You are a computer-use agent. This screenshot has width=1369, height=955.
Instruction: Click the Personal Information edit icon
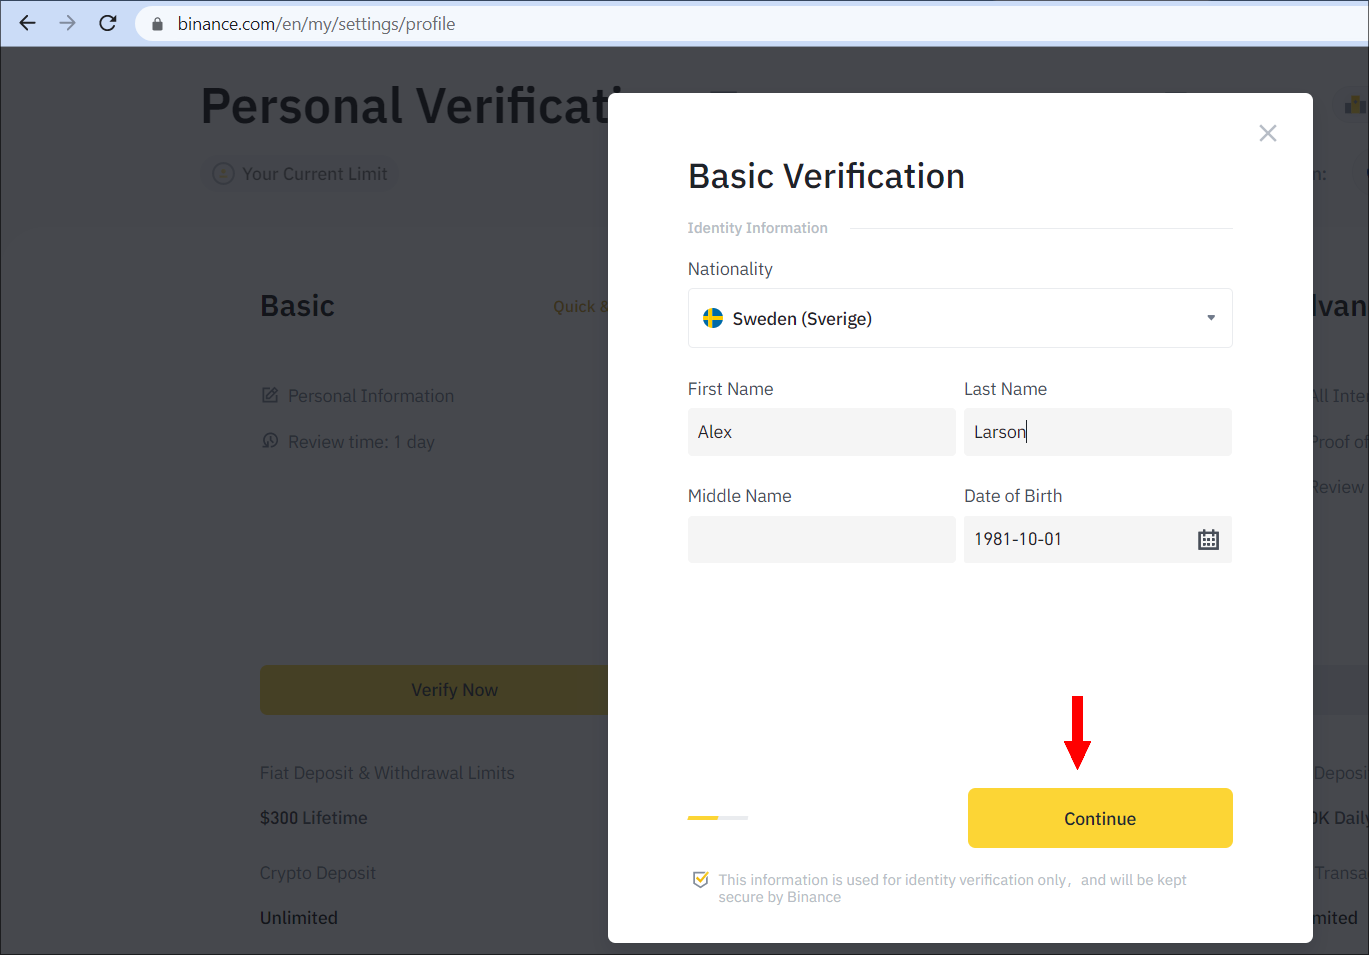[x=270, y=395]
